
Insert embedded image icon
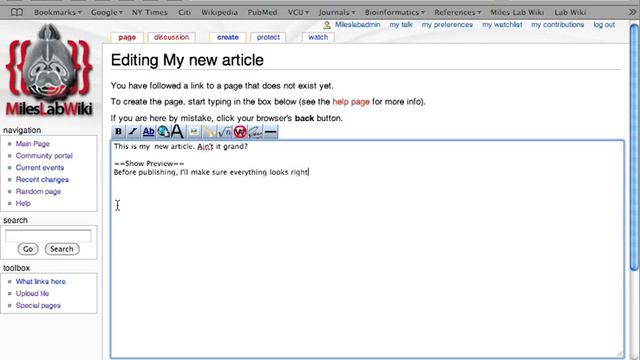(193, 132)
